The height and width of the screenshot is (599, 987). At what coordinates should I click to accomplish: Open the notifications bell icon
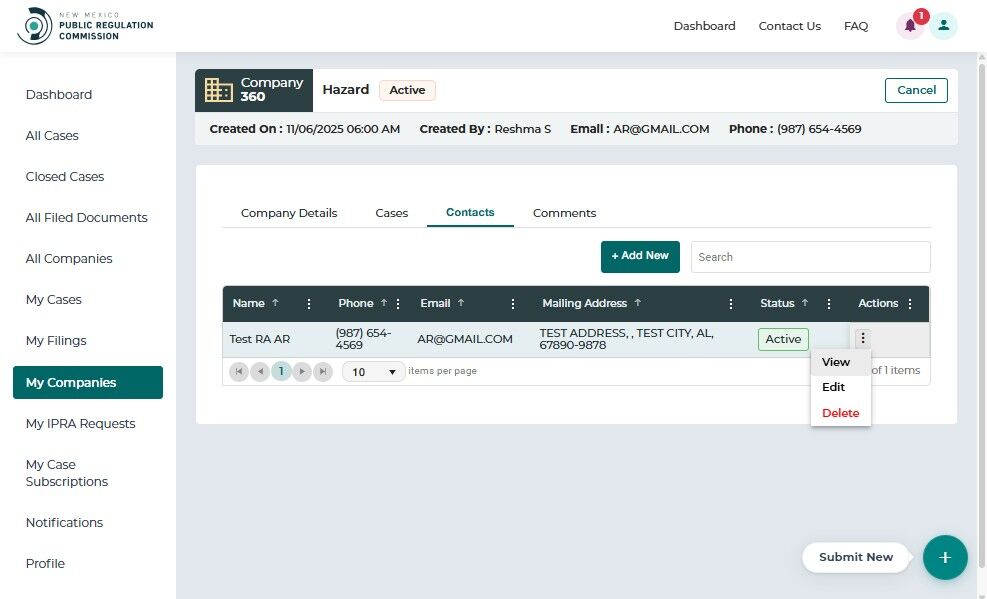tap(910, 26)
